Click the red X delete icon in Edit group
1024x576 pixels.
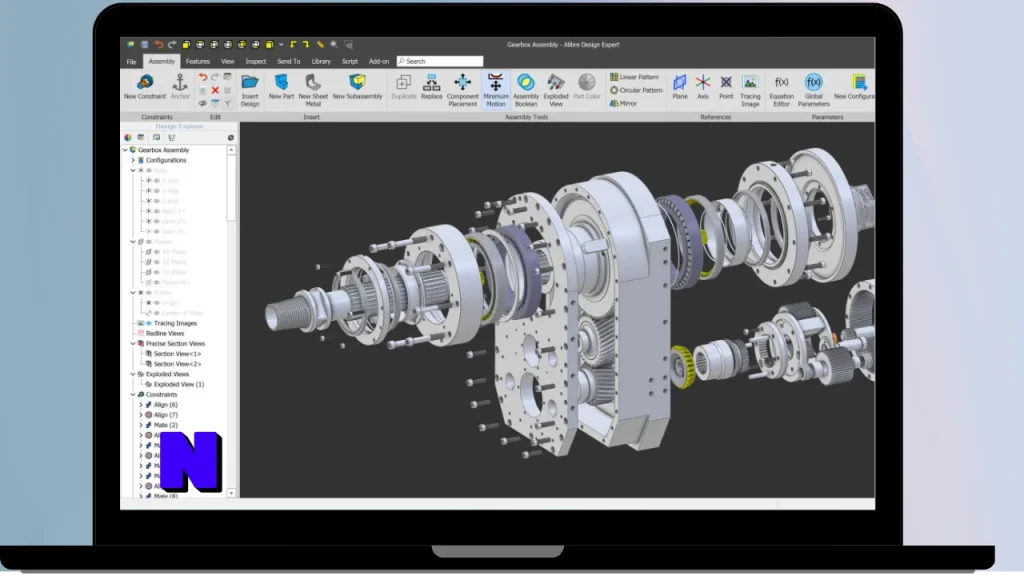215,90
